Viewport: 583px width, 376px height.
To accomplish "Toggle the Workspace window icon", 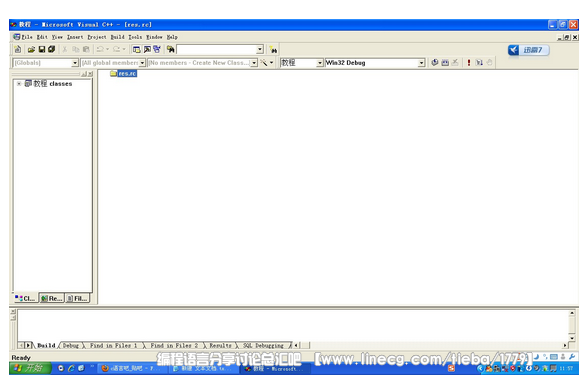I will [x=137, y=49].
